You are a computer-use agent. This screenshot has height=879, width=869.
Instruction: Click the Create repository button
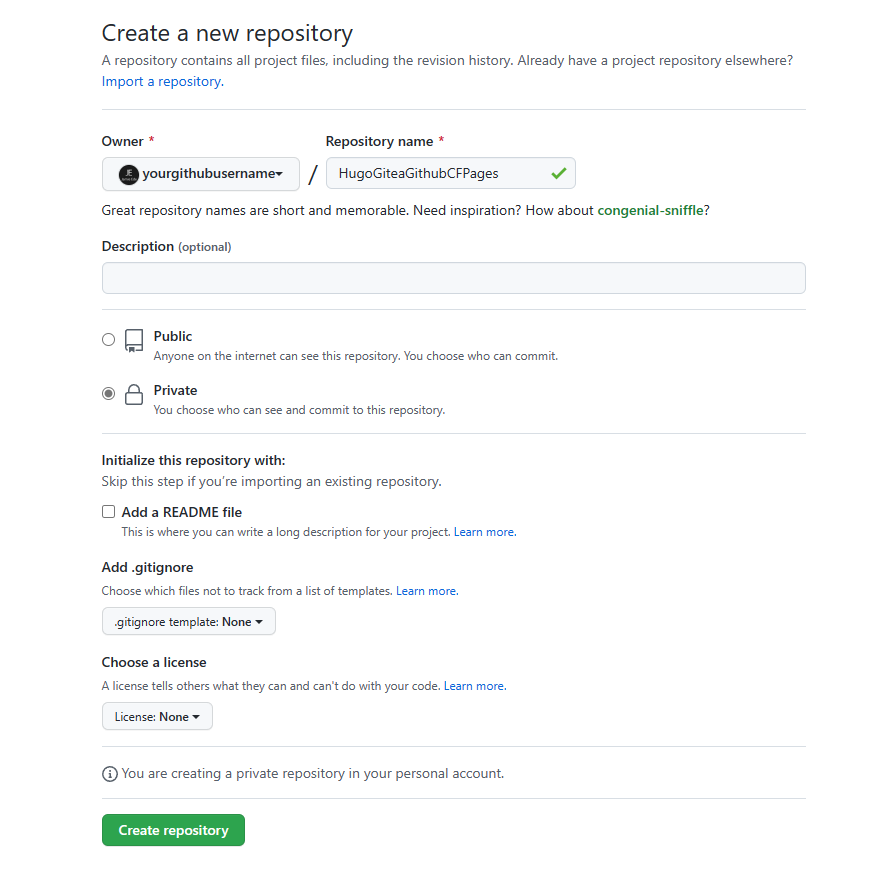pyautogui.click(x=173, y=830)
